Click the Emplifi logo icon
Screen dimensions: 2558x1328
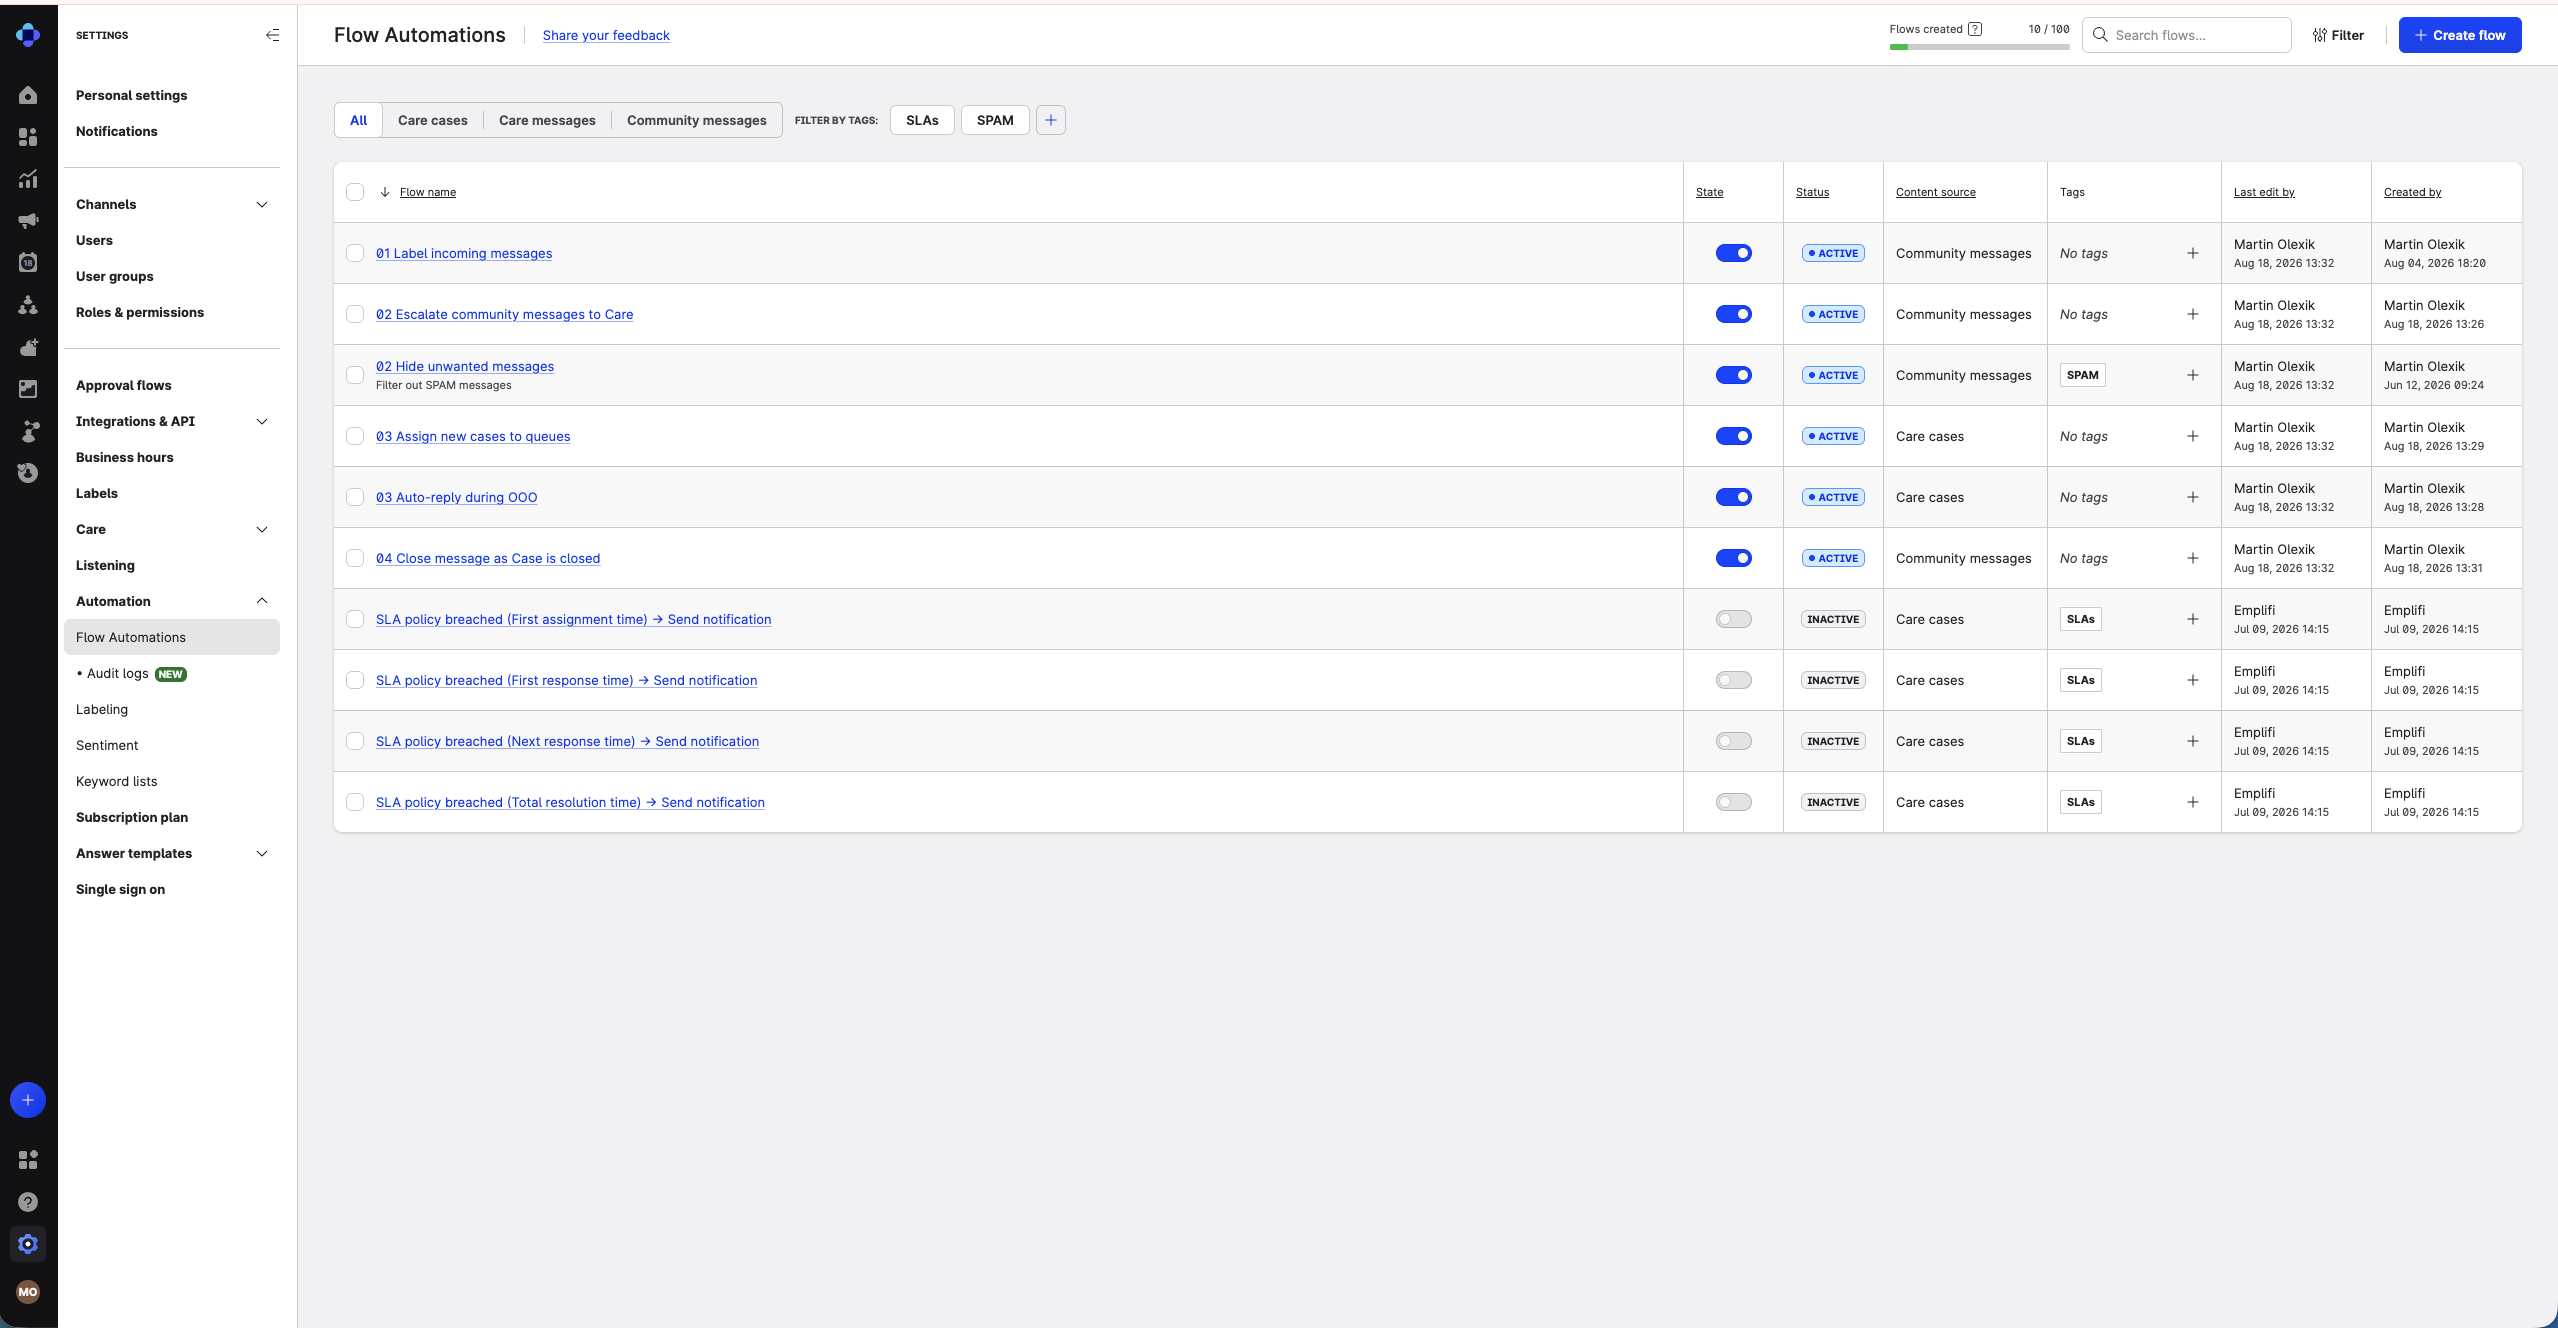(28, 35)
